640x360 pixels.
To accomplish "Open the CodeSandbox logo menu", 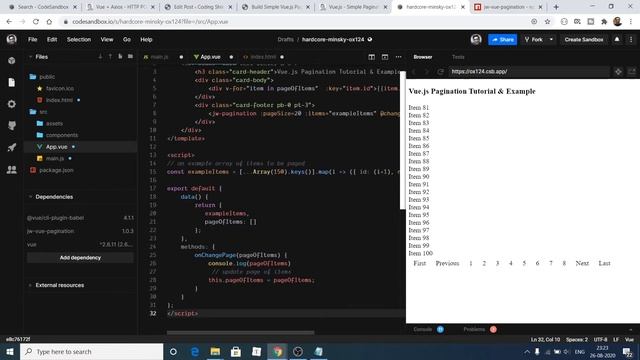I will pyautogui.click(x=11, y=39).
